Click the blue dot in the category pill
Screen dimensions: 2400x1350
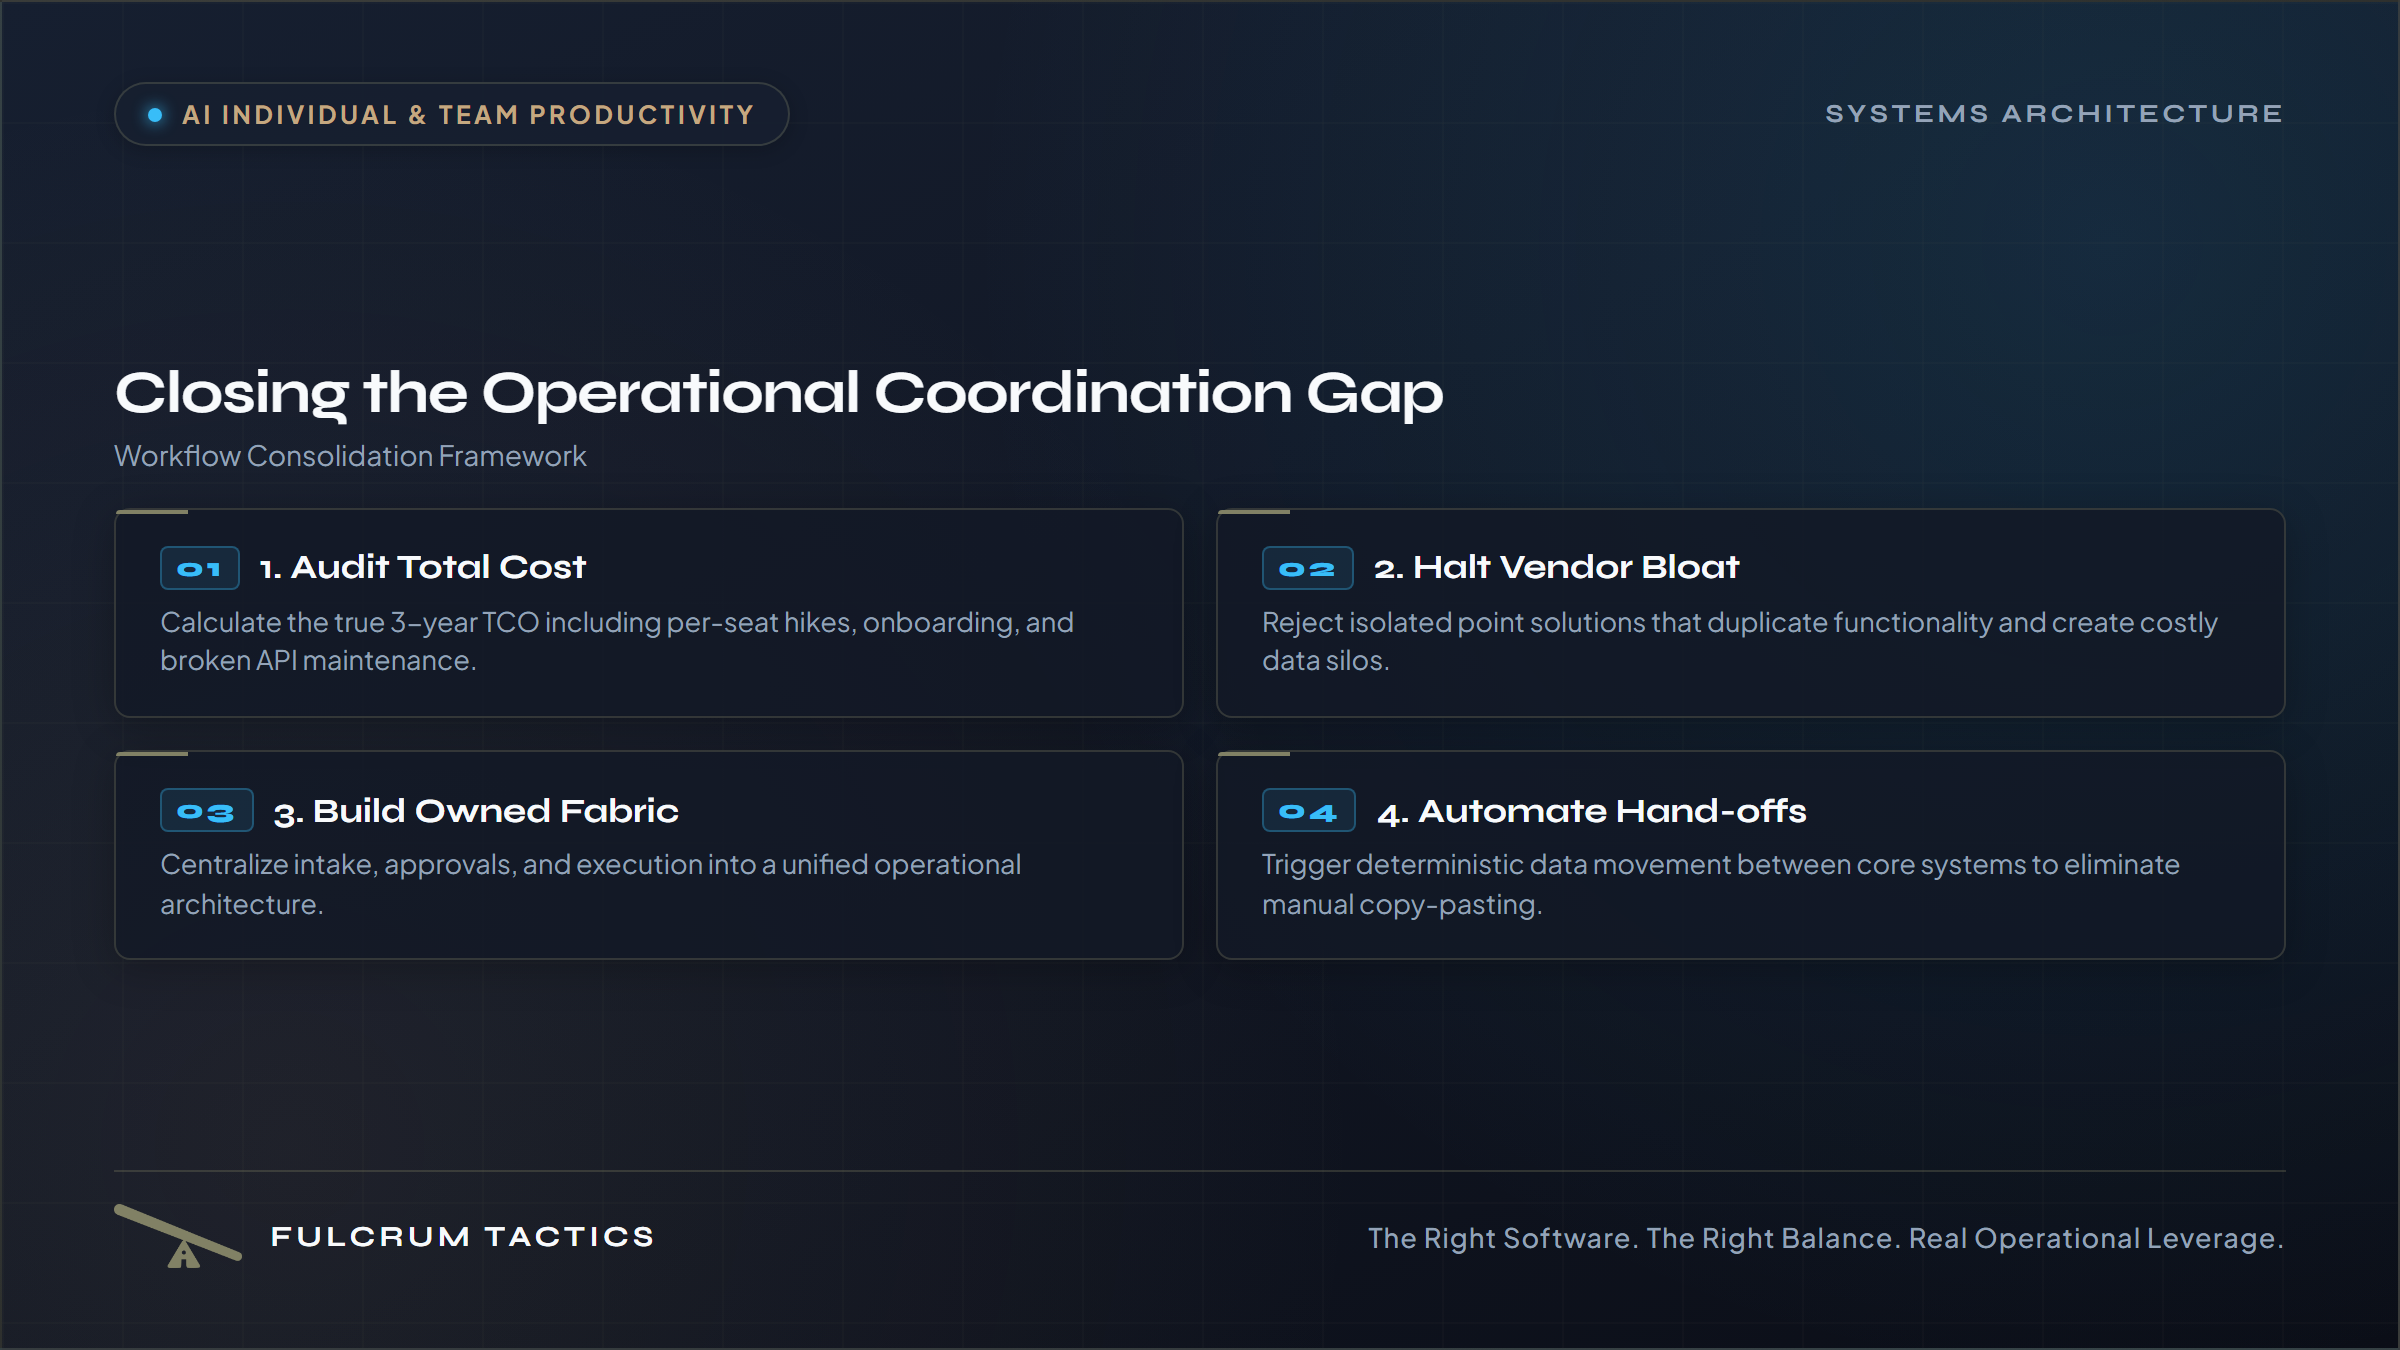pos(155,115)
